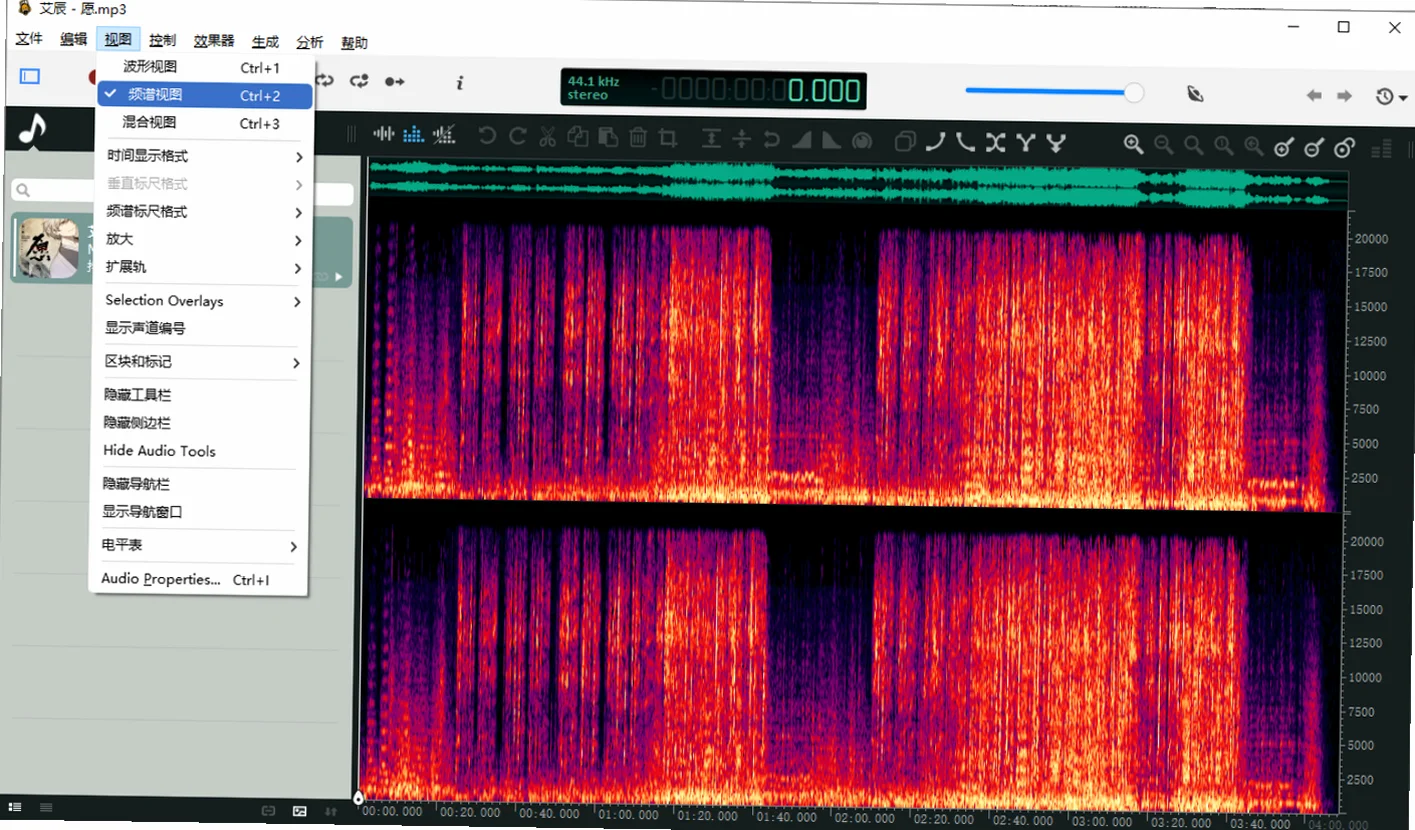Select the spectrum view toolbar icon
Screen dimensions: 1415x830
click(413, 133)
